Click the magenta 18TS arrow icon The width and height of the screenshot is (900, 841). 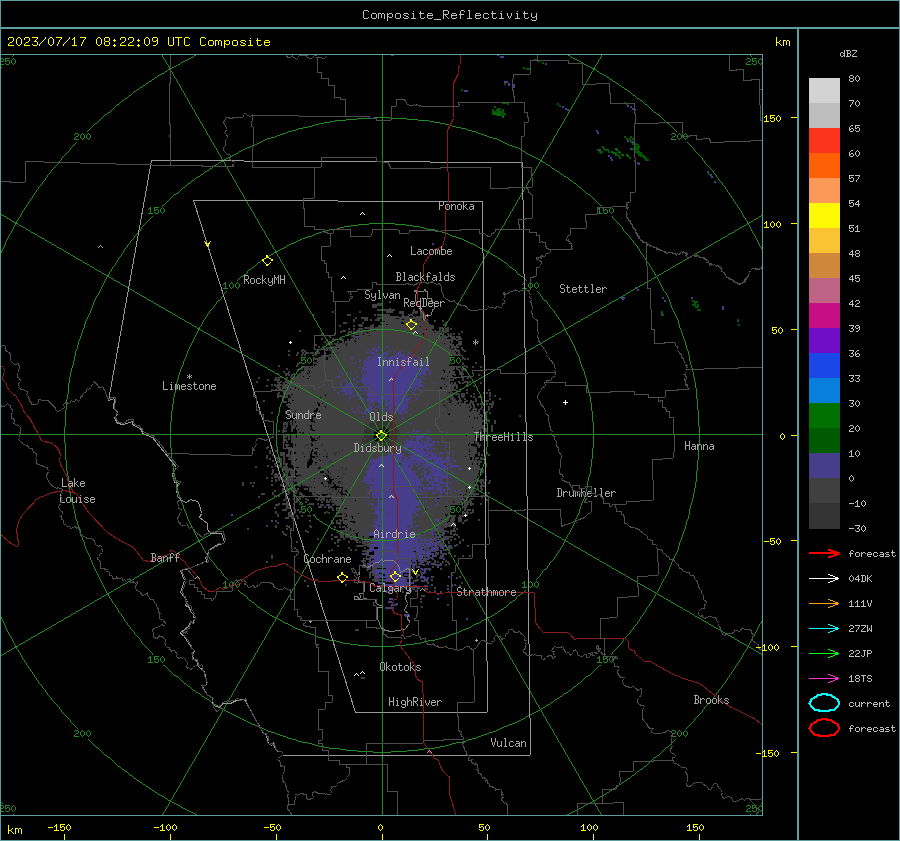824,679
